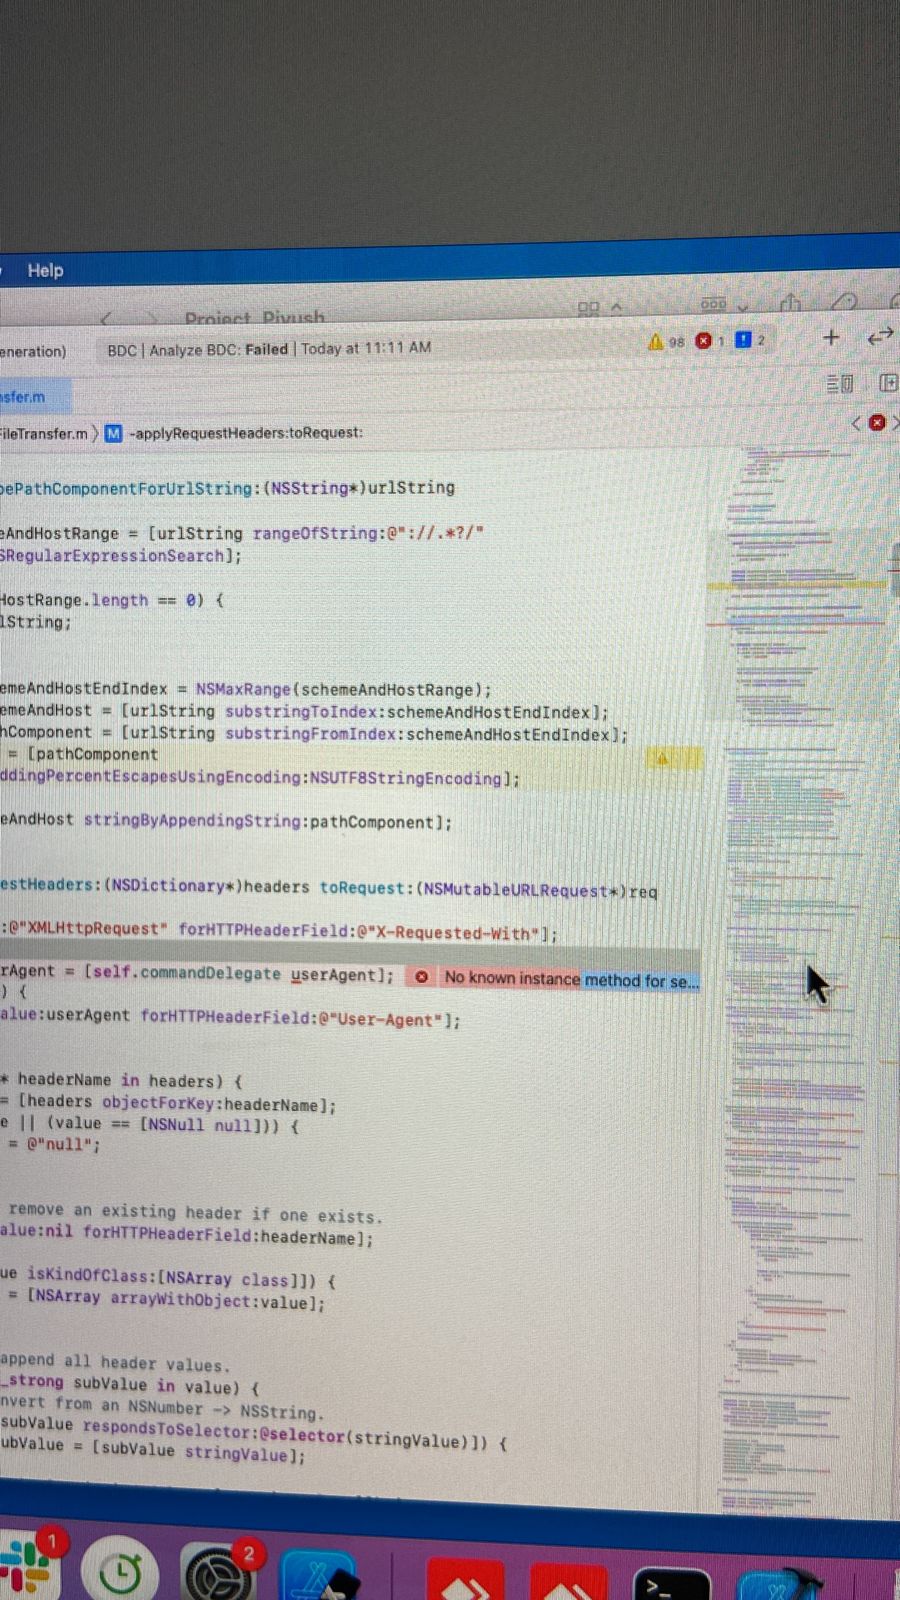The image size is (900, 1600).
Task: Click the yellow warning marker on pathComponent line
Action: [x=661, y=759]
